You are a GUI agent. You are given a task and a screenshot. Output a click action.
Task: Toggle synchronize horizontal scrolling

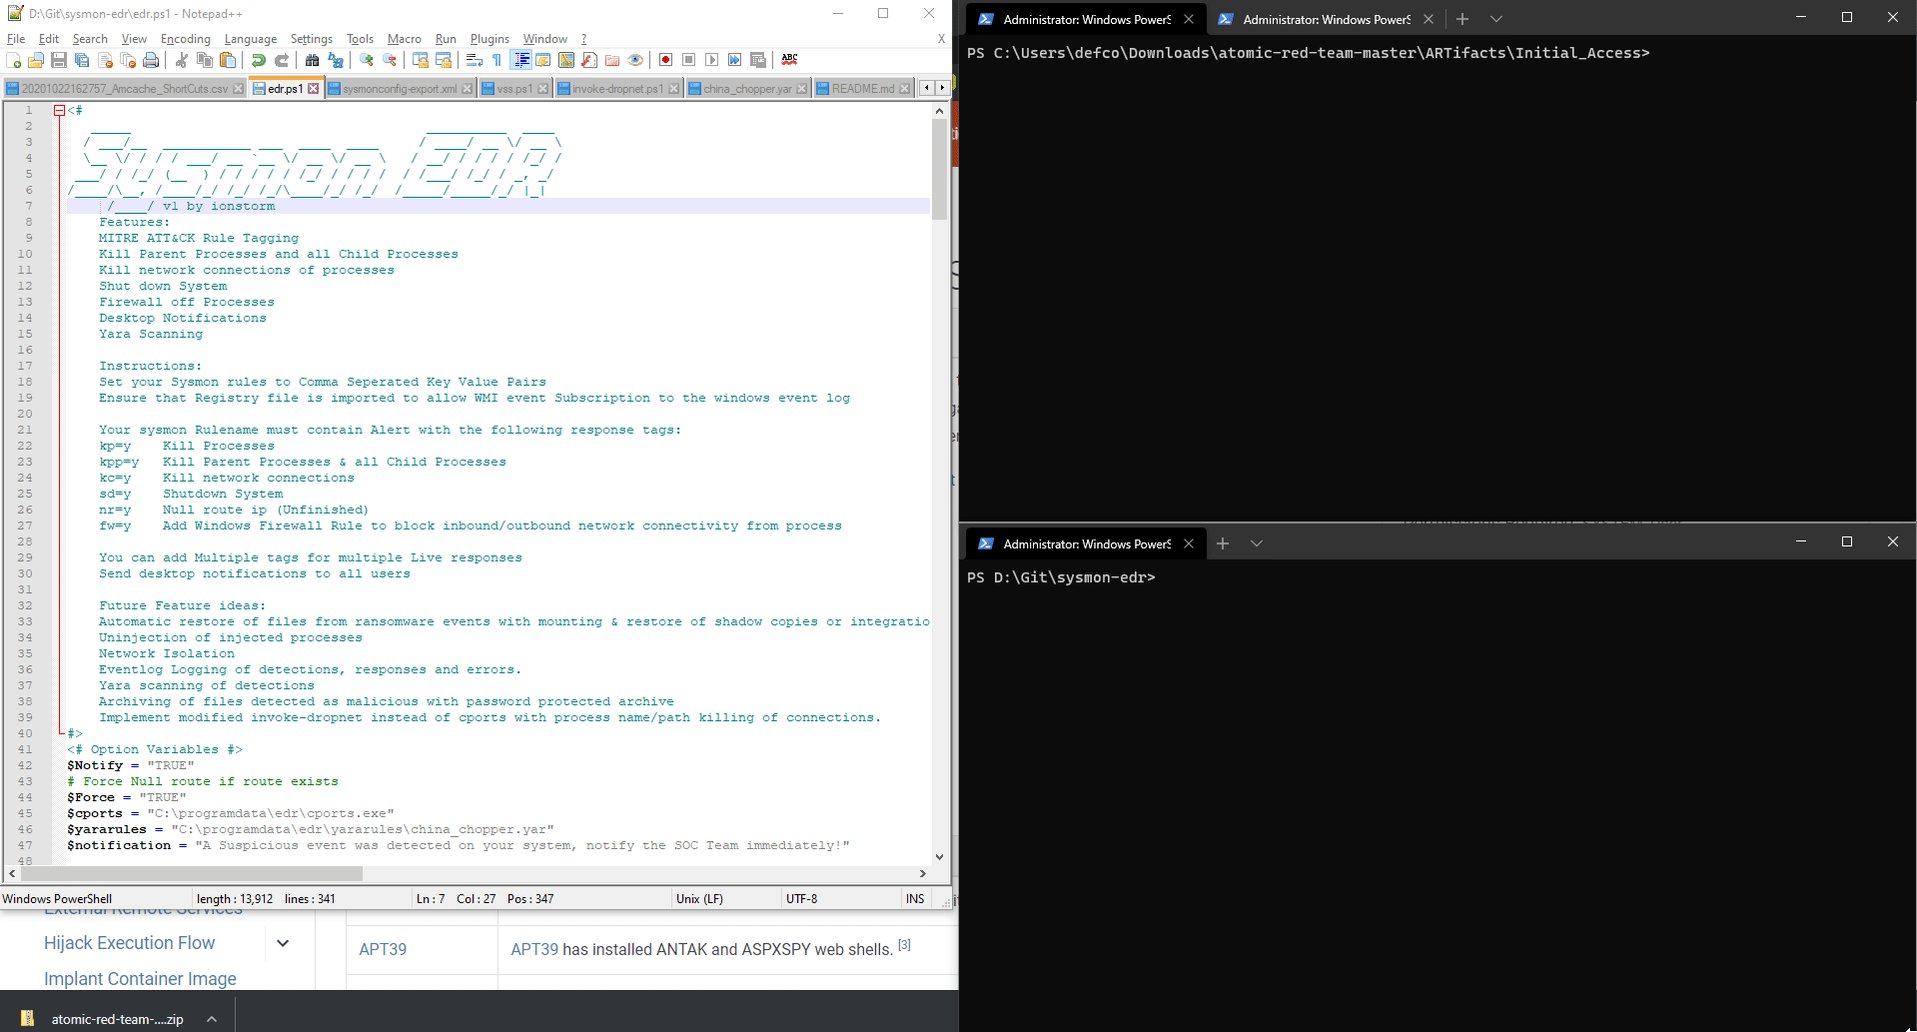click(x=443, y=60)
